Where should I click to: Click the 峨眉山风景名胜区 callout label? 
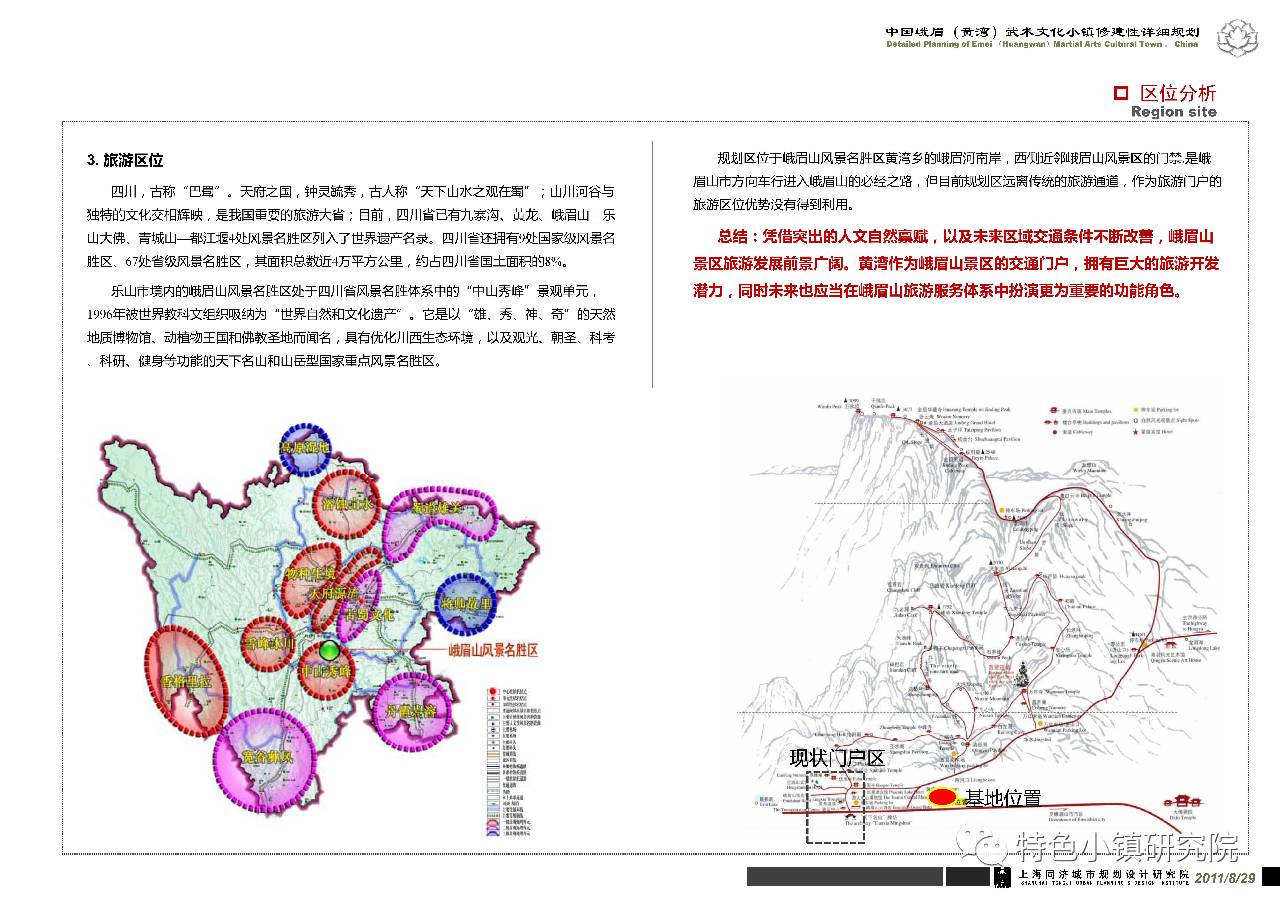(x=493, y=650)
